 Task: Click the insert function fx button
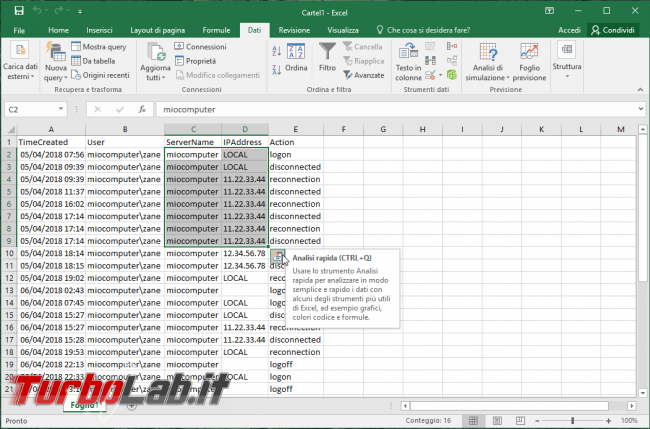pyautogui.click(x=142, y=109)
